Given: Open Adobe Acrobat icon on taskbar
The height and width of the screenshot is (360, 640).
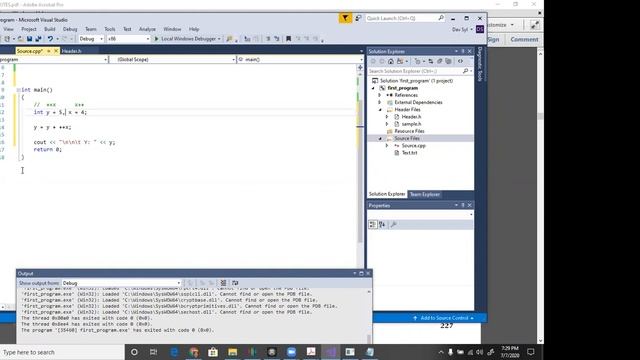Looking at the screenshot, I should click(311, 352).
